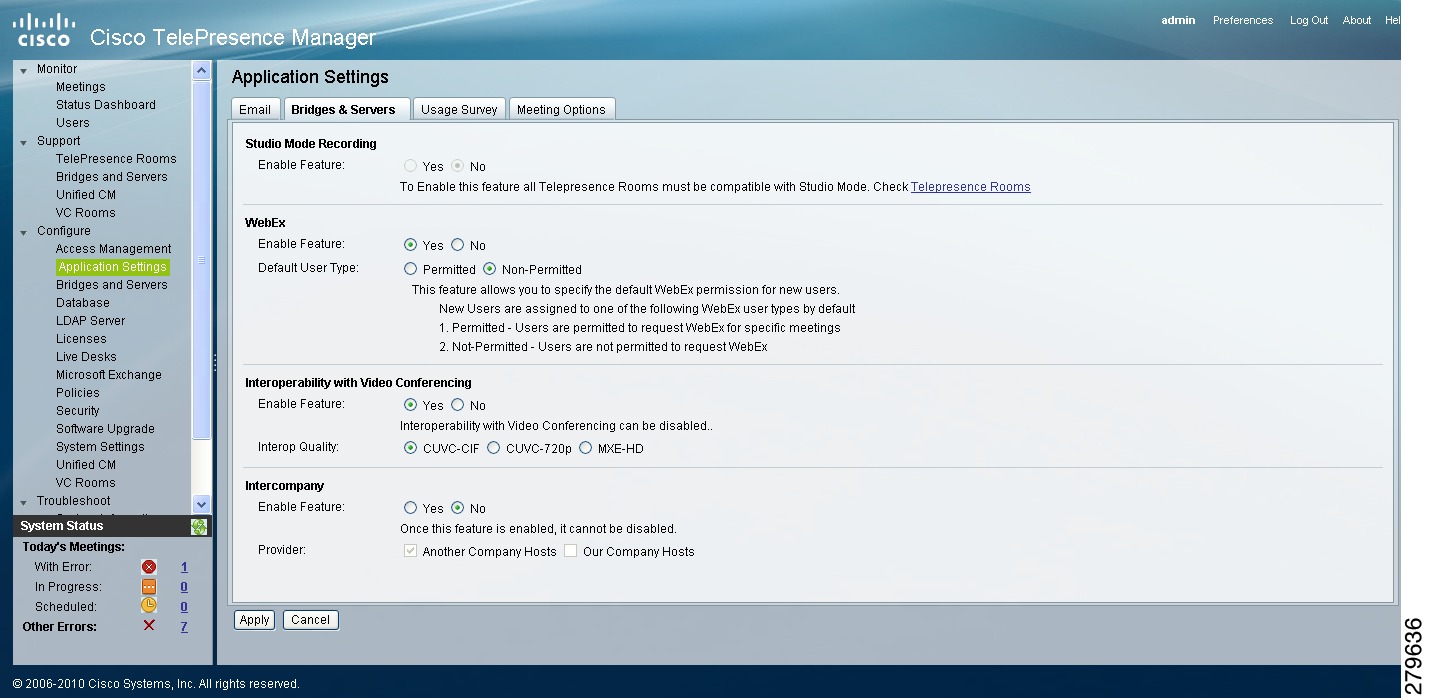Screen dimensions: 1429x698
Task: Click Log Out in the header
Action: pyautogui.click(x=1309, y=20)
